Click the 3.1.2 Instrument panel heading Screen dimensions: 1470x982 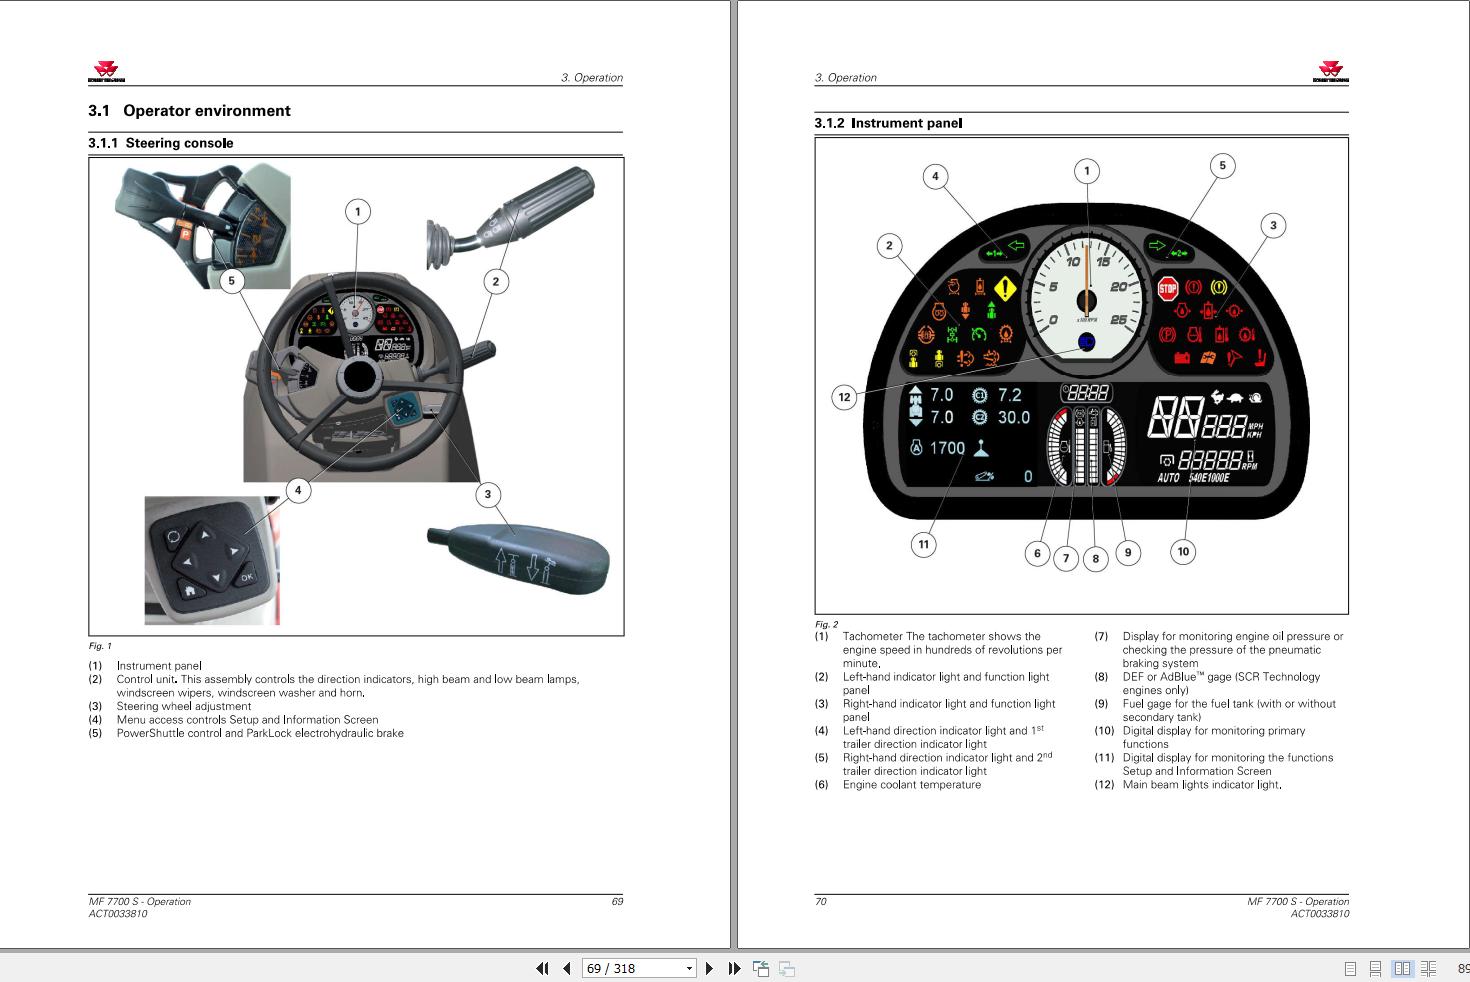coord(888,123)
